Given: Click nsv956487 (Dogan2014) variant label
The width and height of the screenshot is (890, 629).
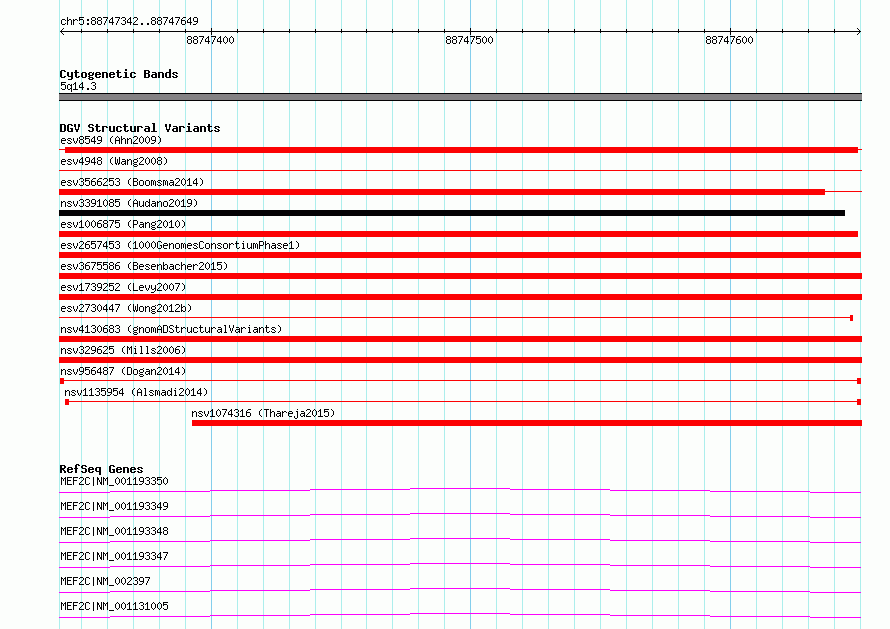Looking at the screenshot, I should (x=123, y=371).
